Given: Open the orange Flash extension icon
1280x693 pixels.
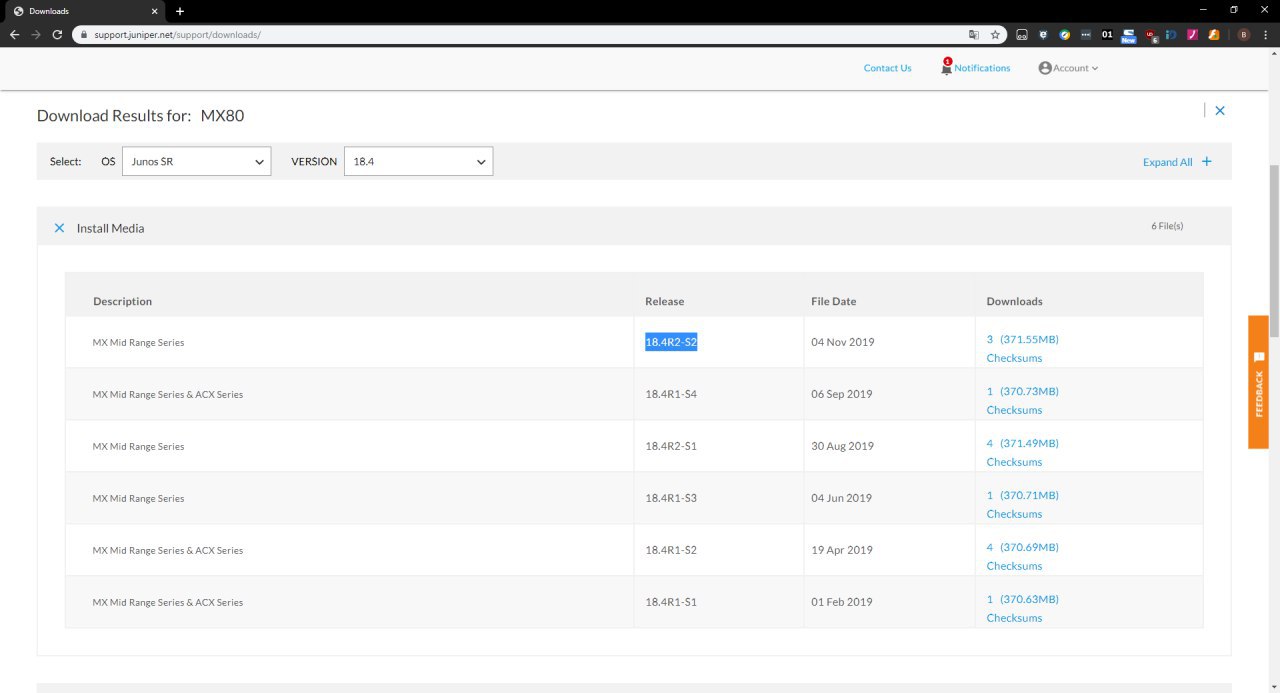Looking at the screenshot, I should tap(1213, 34).
